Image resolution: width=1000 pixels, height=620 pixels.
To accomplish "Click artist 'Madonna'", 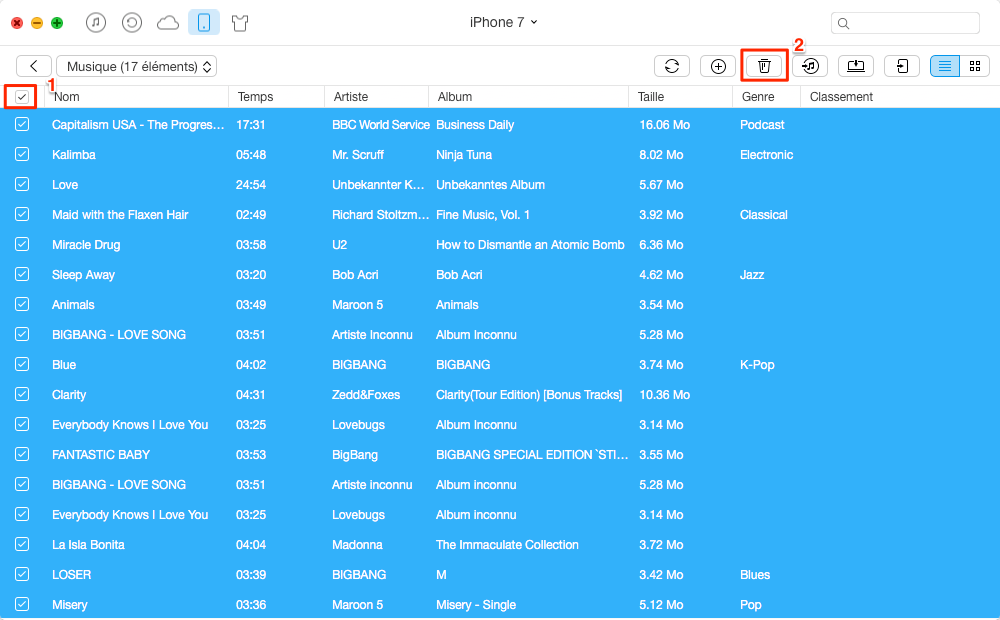I will tap(357, 545).
